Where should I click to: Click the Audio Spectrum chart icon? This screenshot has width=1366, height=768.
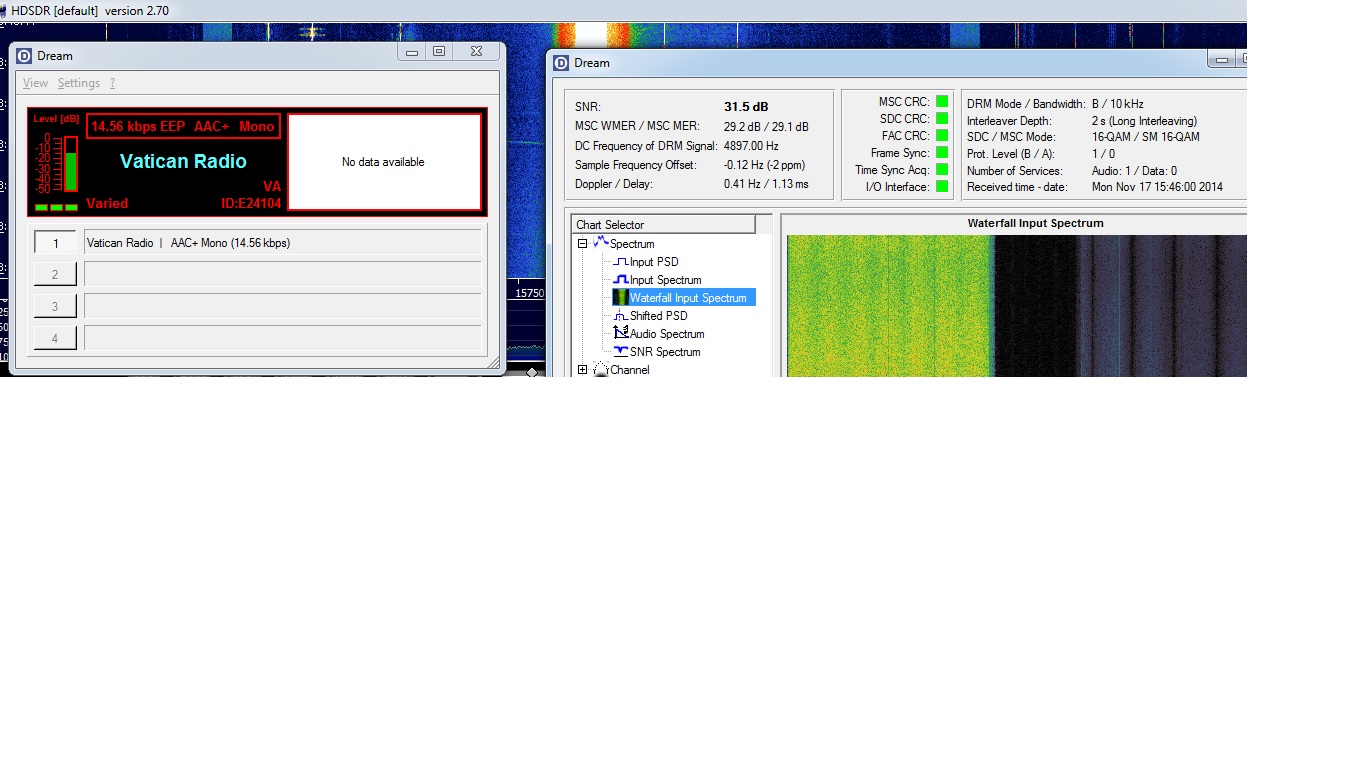click(620, 334)
